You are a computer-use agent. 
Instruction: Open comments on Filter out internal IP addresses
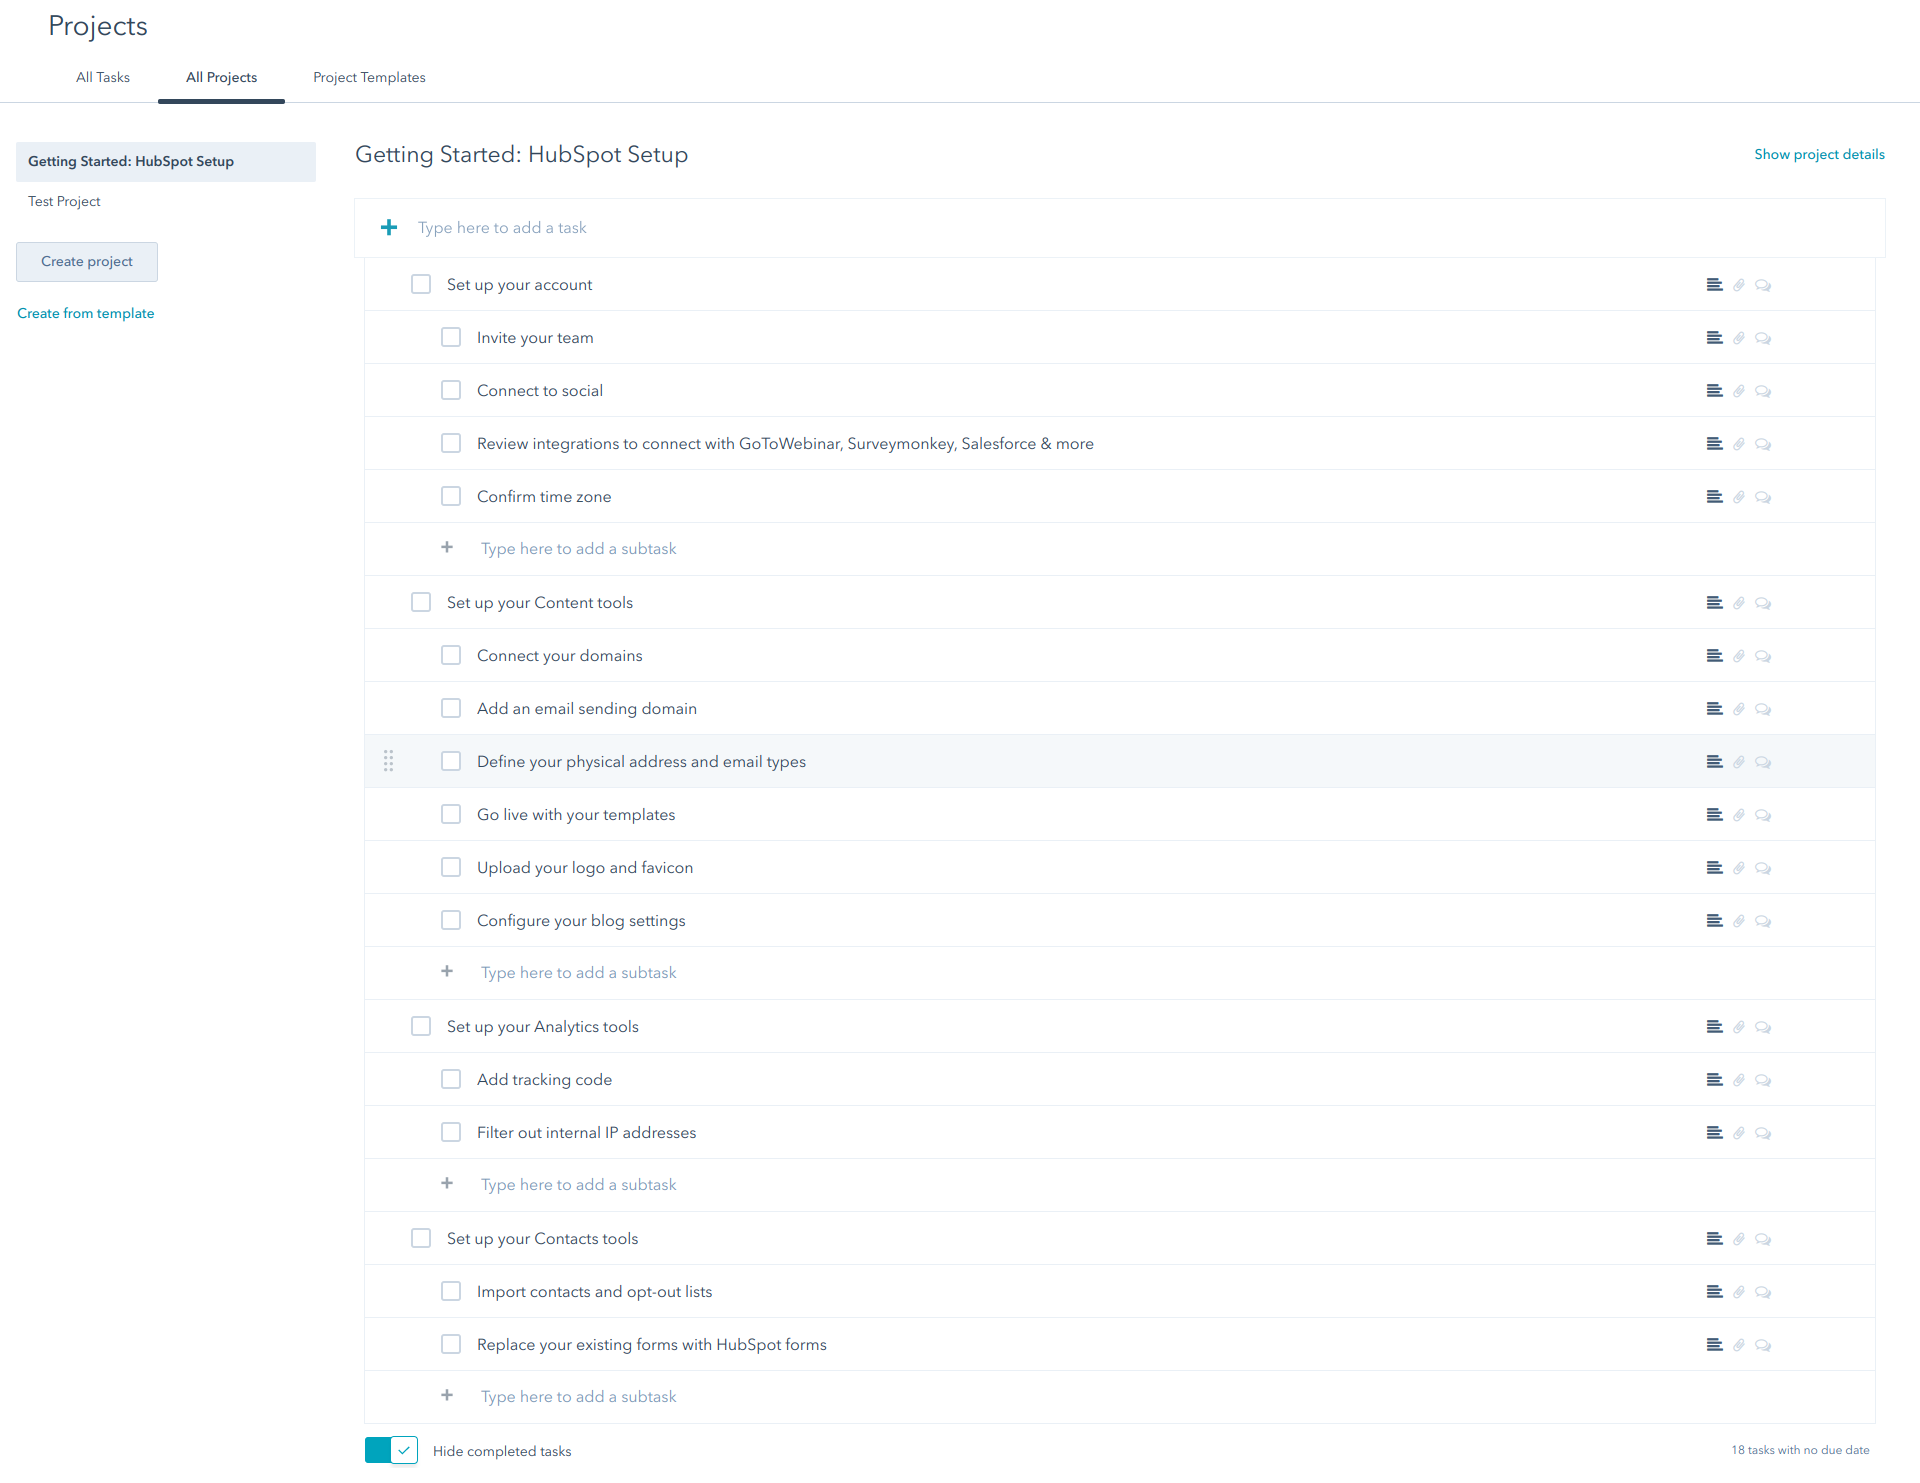(1763, 1132)
